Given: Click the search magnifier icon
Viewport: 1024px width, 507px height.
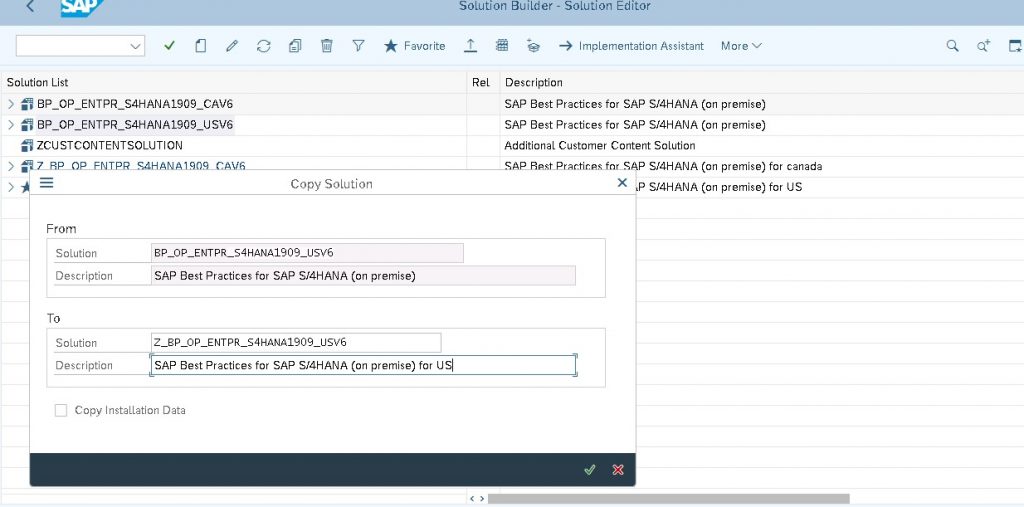Looking at the screenshot, I should tap(953, 46).
